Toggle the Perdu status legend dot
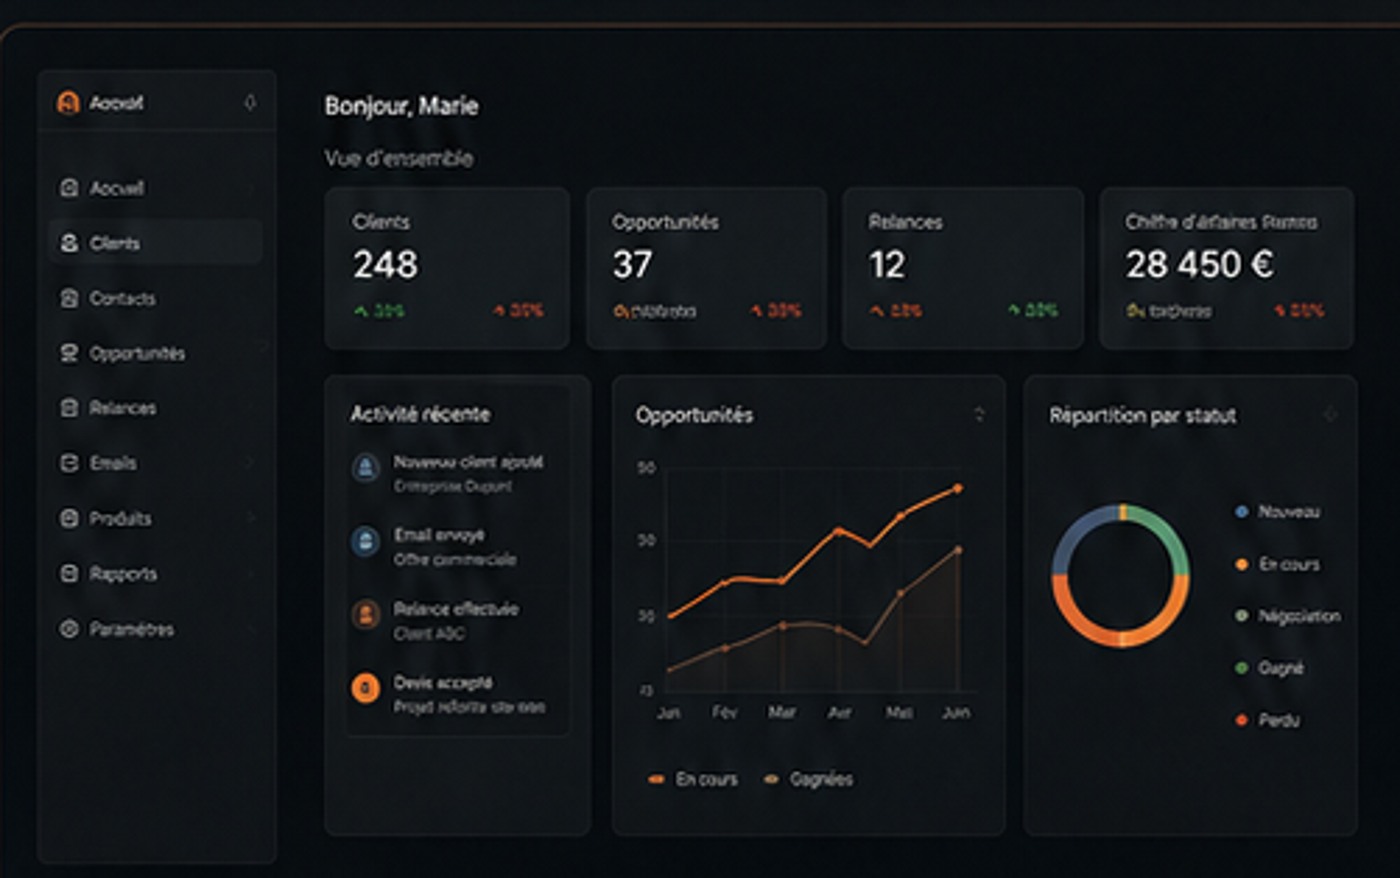 [1242, 720]
